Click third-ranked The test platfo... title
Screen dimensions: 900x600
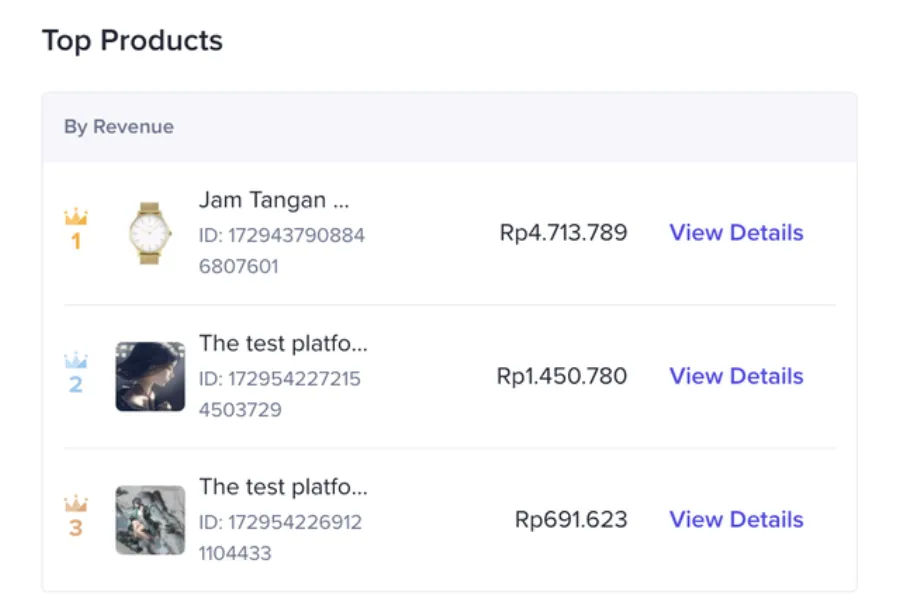coord(283,487)
